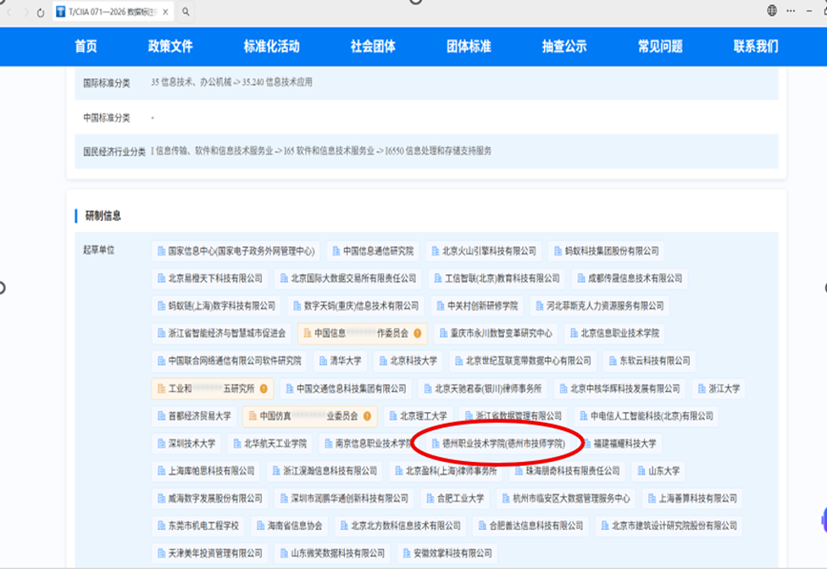Click document icon beside 浙江大学
This screenshot has width=827, height=569.
click(x=701, y=389)
